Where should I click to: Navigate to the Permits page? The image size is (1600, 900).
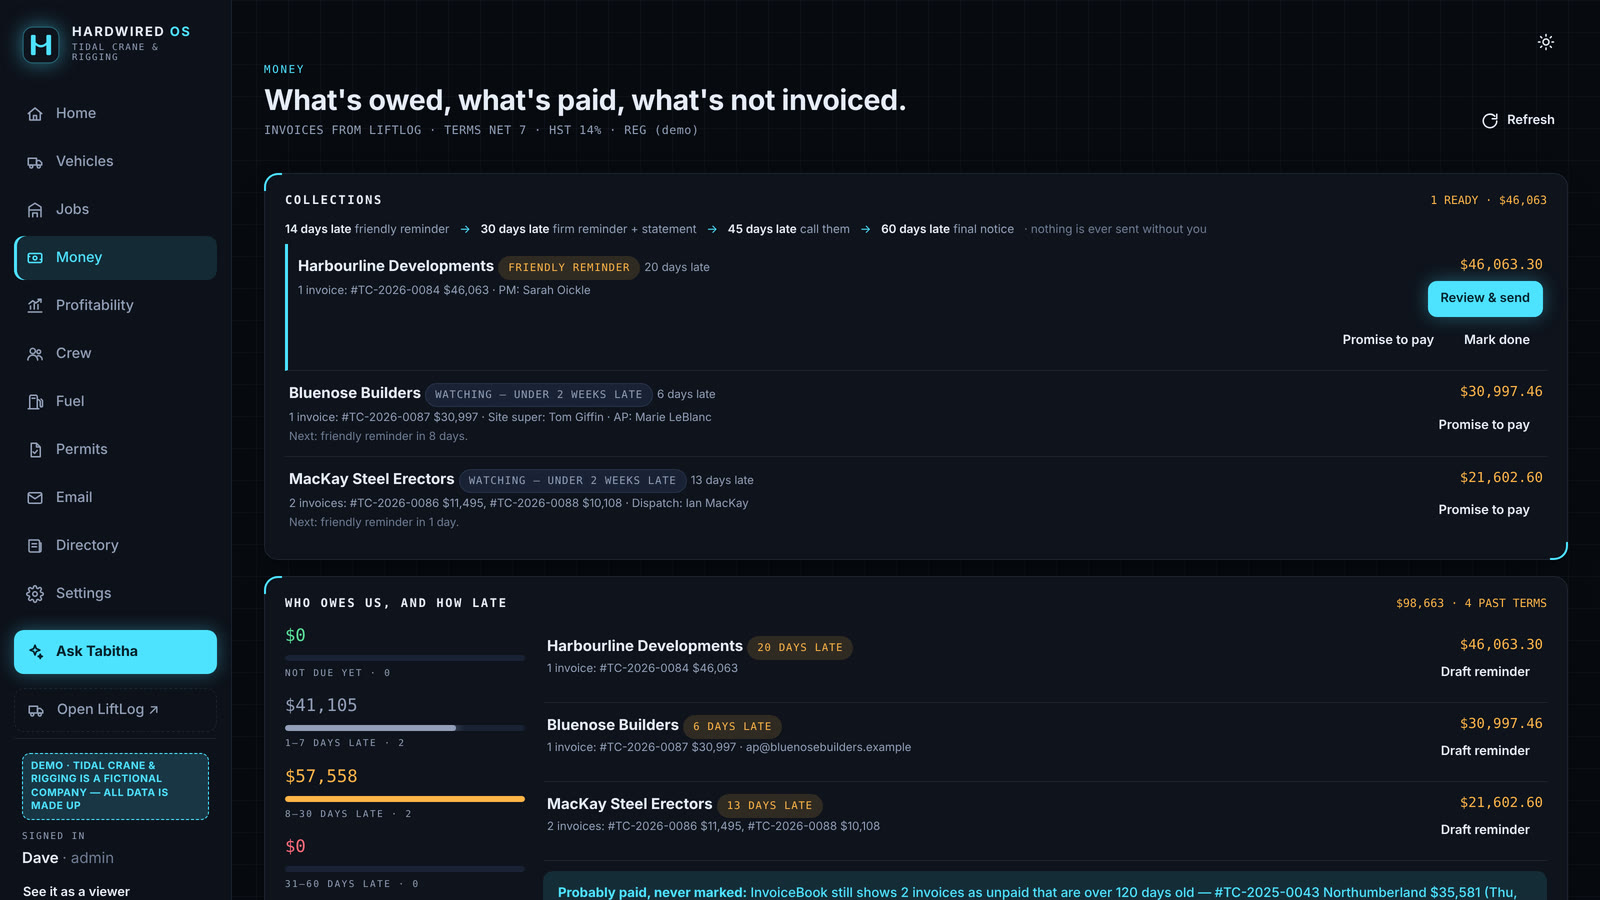116,450
